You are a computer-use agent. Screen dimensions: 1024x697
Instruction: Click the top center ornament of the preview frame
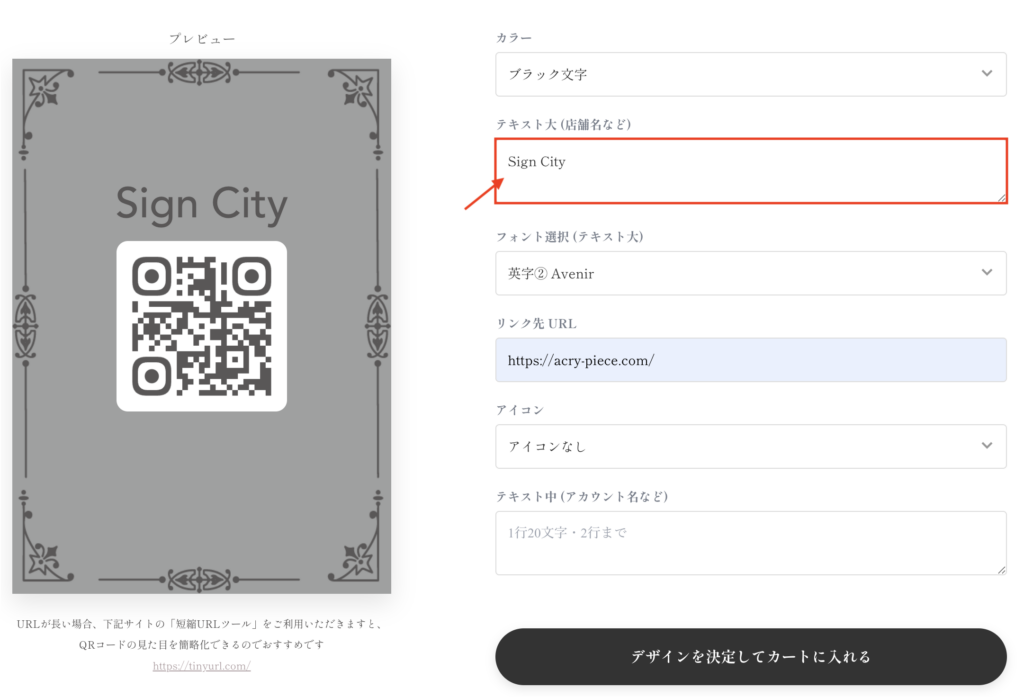click(x=201, y=72)
